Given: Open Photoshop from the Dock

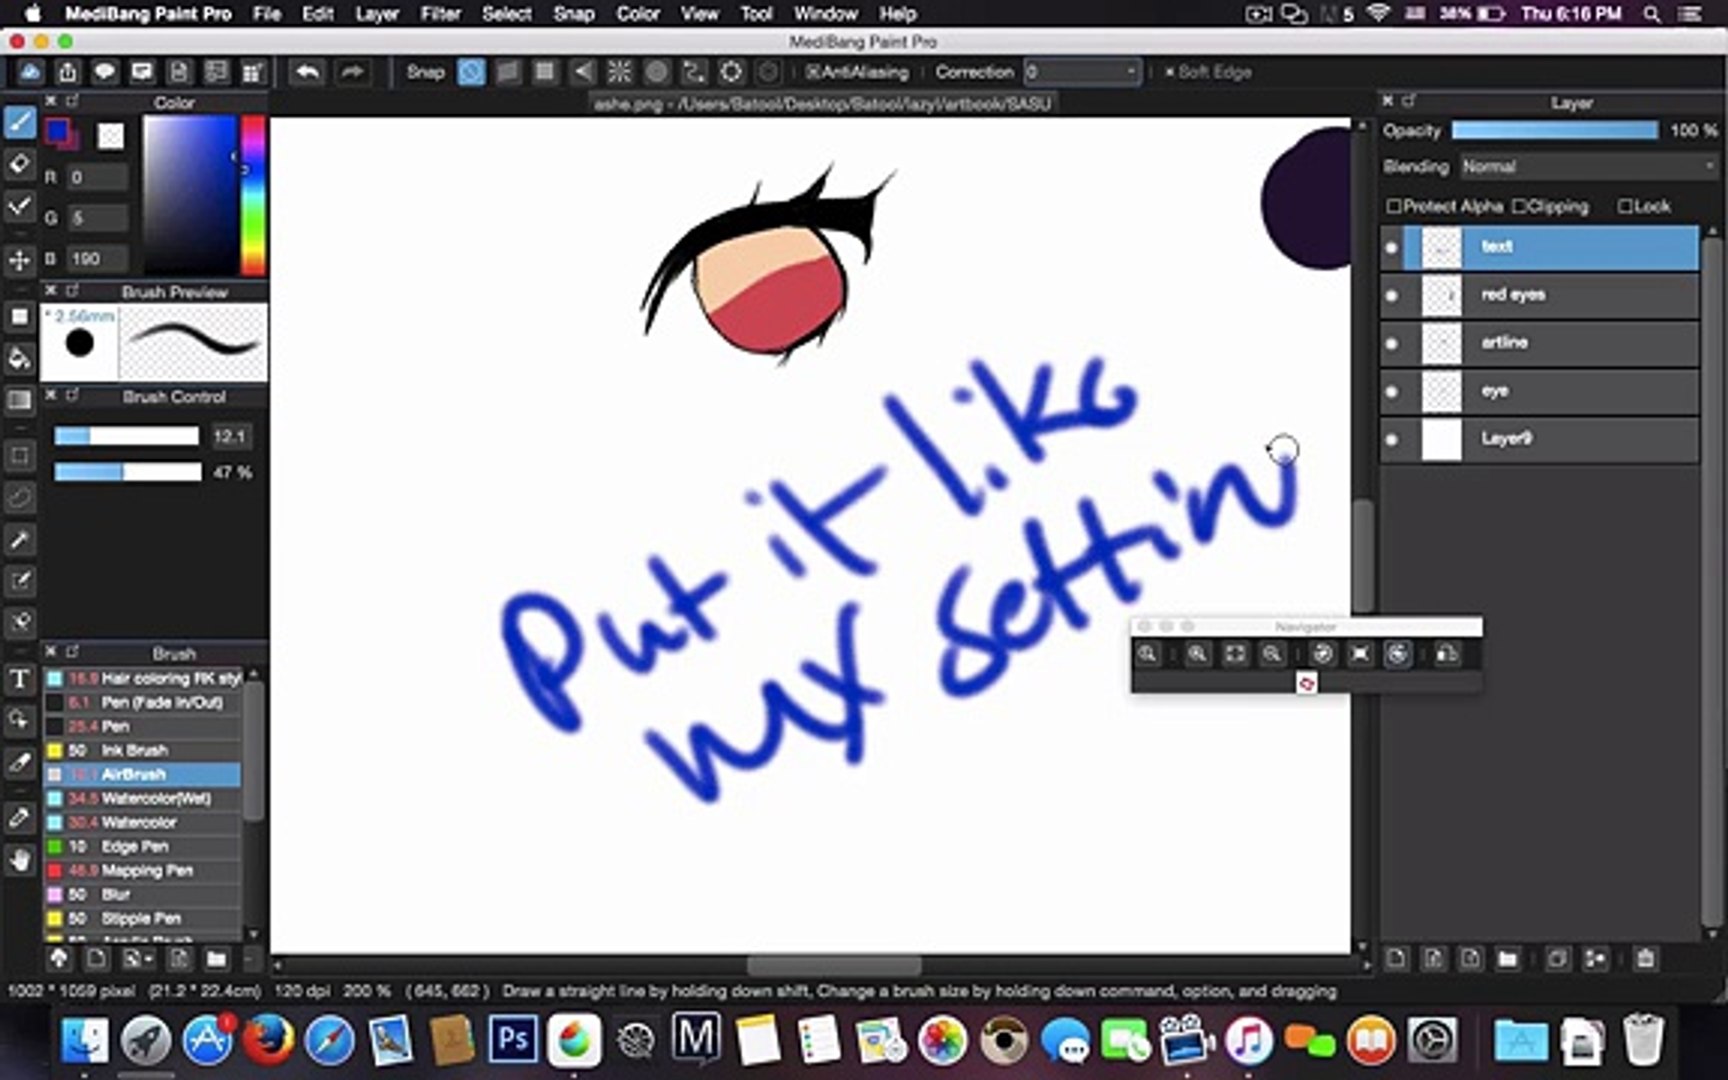Looking at the screenshot, I should [x=512, y=1040].
